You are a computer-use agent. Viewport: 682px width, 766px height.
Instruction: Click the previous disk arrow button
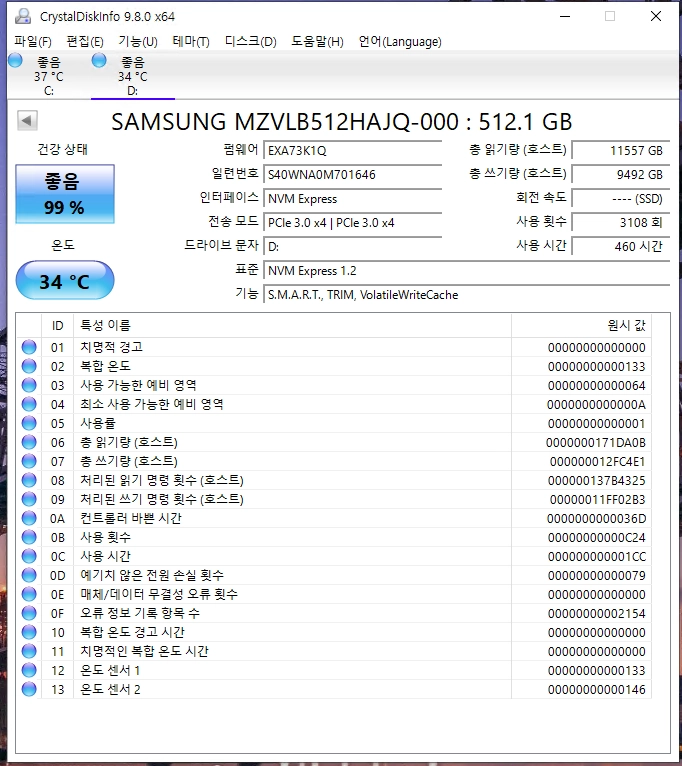(27, 120)
